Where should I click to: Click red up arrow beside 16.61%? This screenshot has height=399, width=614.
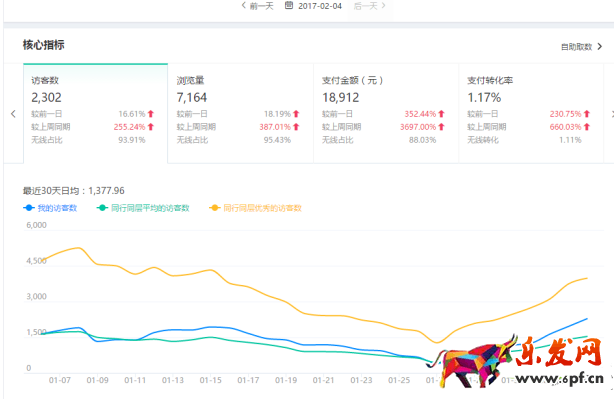(151, 114)
